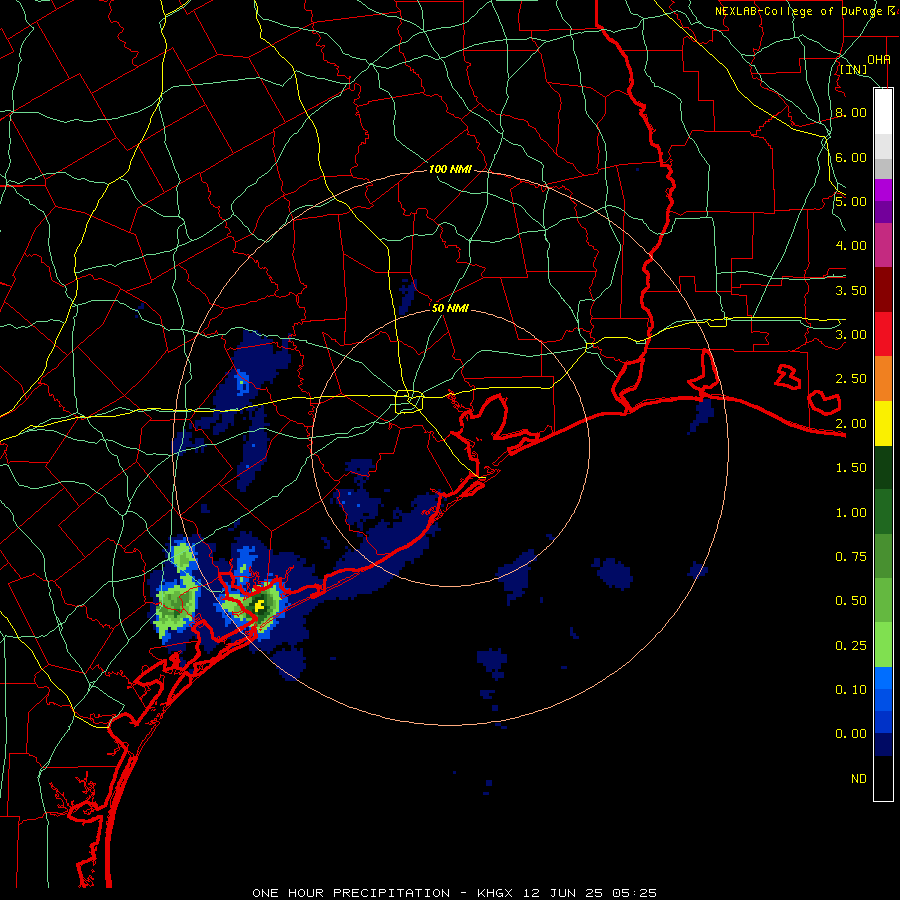This screenshot has width=900, height=900.
Task: Click the 100 NMI range ring label
Action: tap(450, 169)
